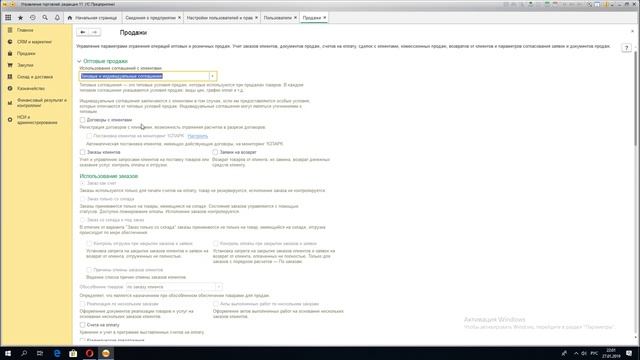640x360 pixels.
Task: Go back with the left arrow
Action: (x=82, y=32)
